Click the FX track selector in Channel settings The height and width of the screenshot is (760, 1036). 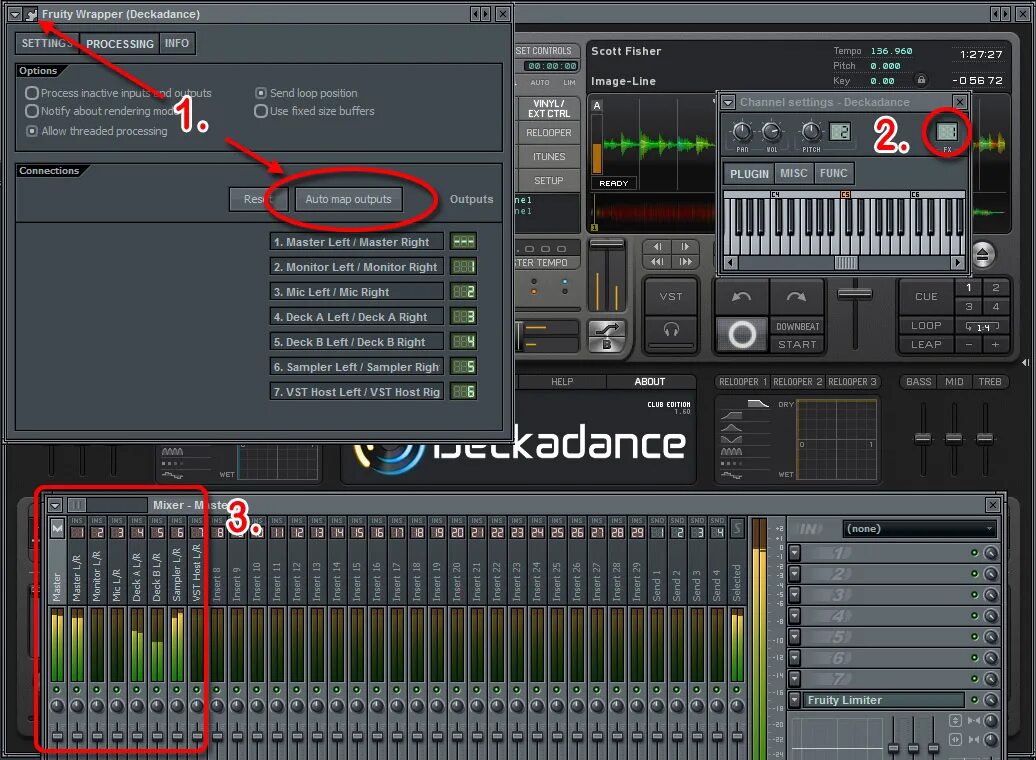point(947,132)
